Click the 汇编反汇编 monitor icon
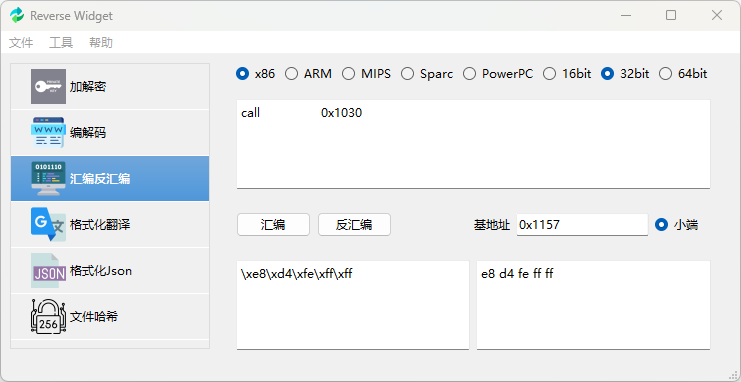 tap(48, 179)
